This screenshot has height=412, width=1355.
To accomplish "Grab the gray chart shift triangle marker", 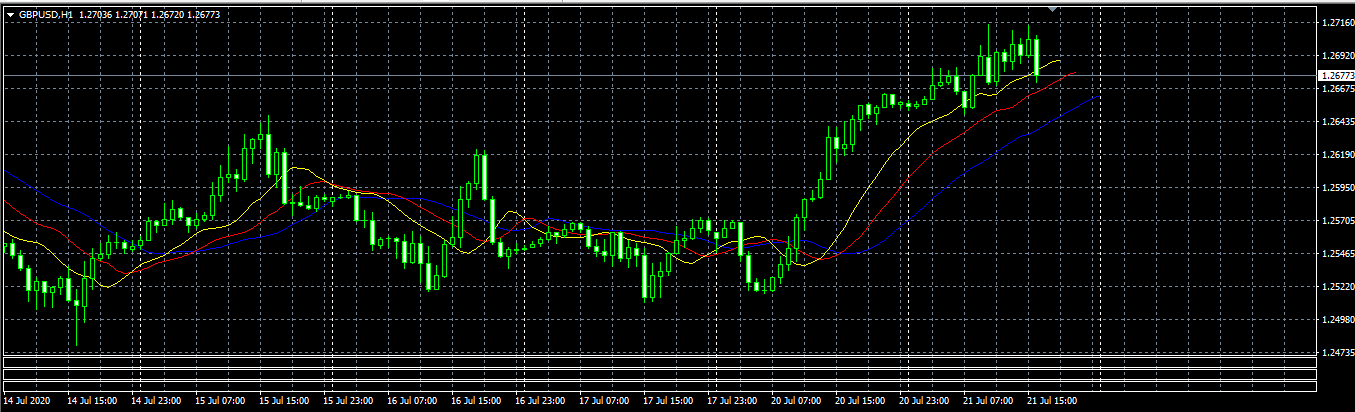I will [x=1052, y=8].
